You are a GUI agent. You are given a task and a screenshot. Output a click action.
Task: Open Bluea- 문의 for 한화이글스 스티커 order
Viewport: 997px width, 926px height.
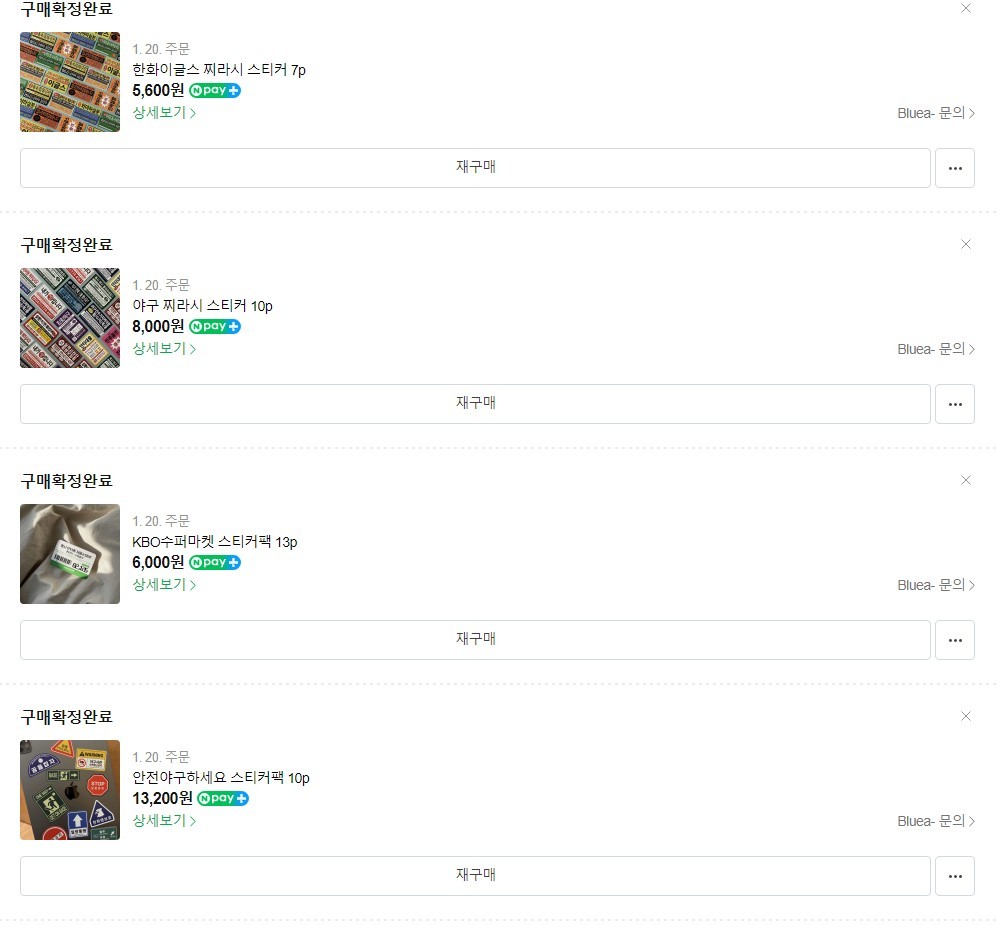click(936, 113)
